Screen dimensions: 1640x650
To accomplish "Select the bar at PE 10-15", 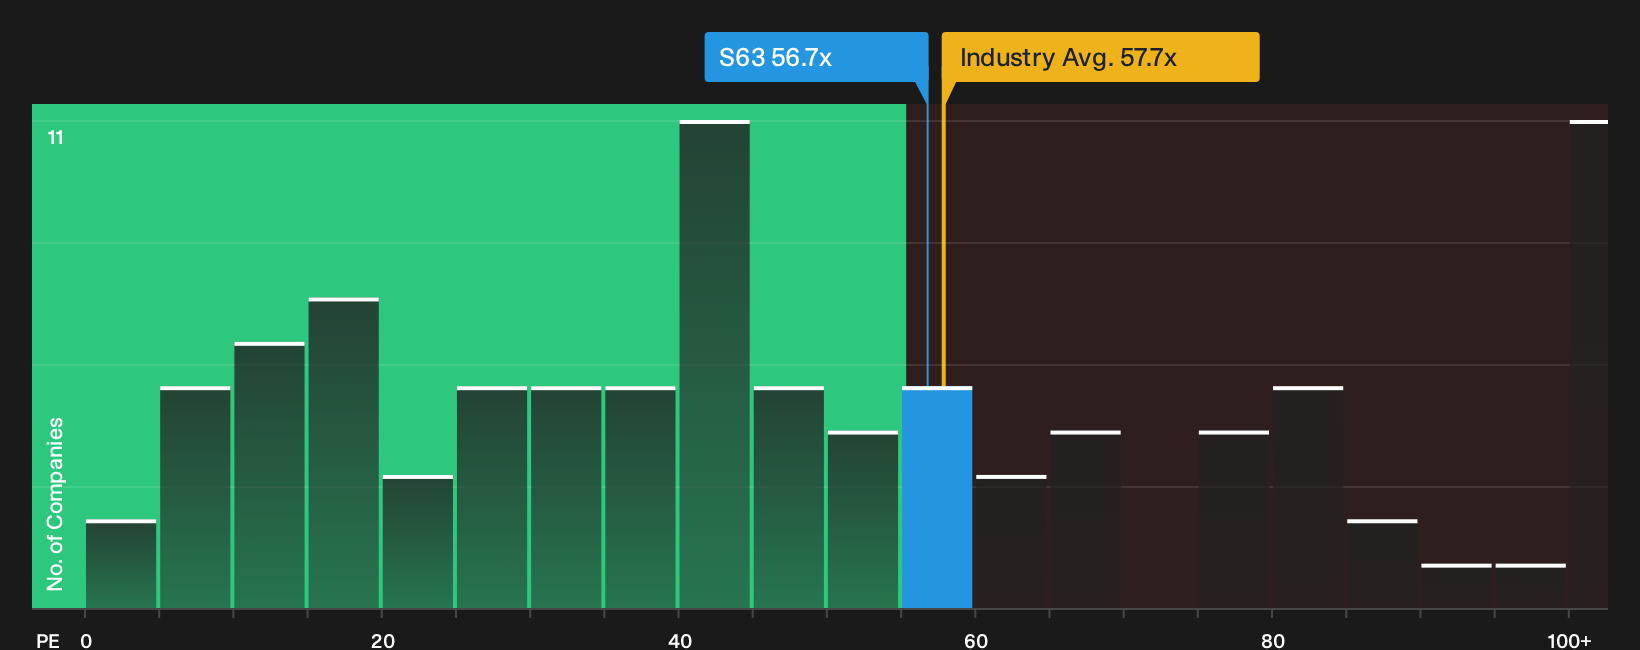I will (270, 475).
